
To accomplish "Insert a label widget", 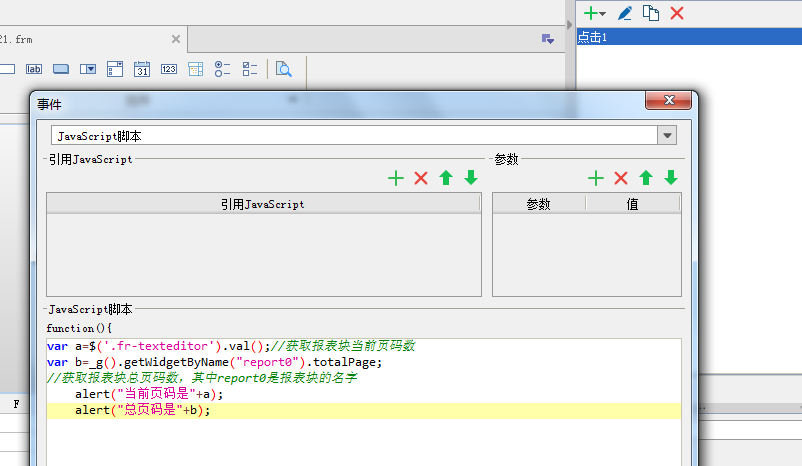I will pos(34,69).
